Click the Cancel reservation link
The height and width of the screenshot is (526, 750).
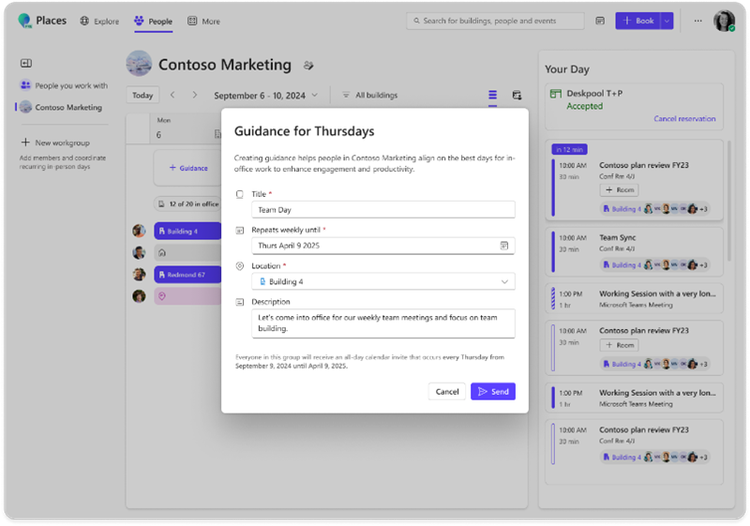[x=684, y=119]
